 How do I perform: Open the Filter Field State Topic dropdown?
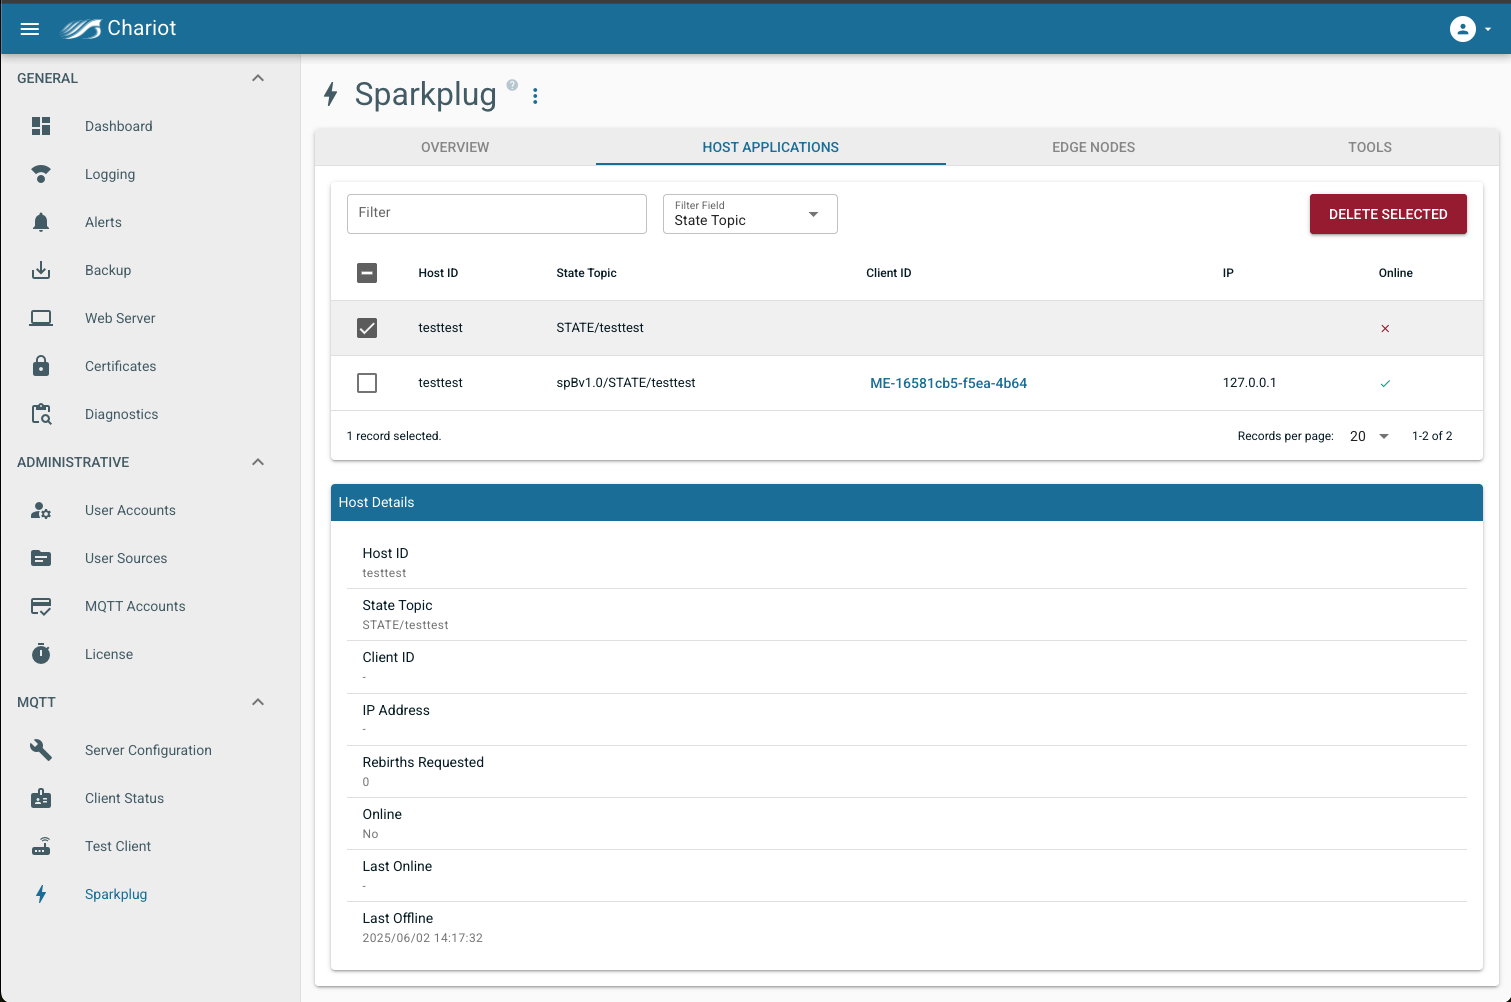(x=750, y=214)
